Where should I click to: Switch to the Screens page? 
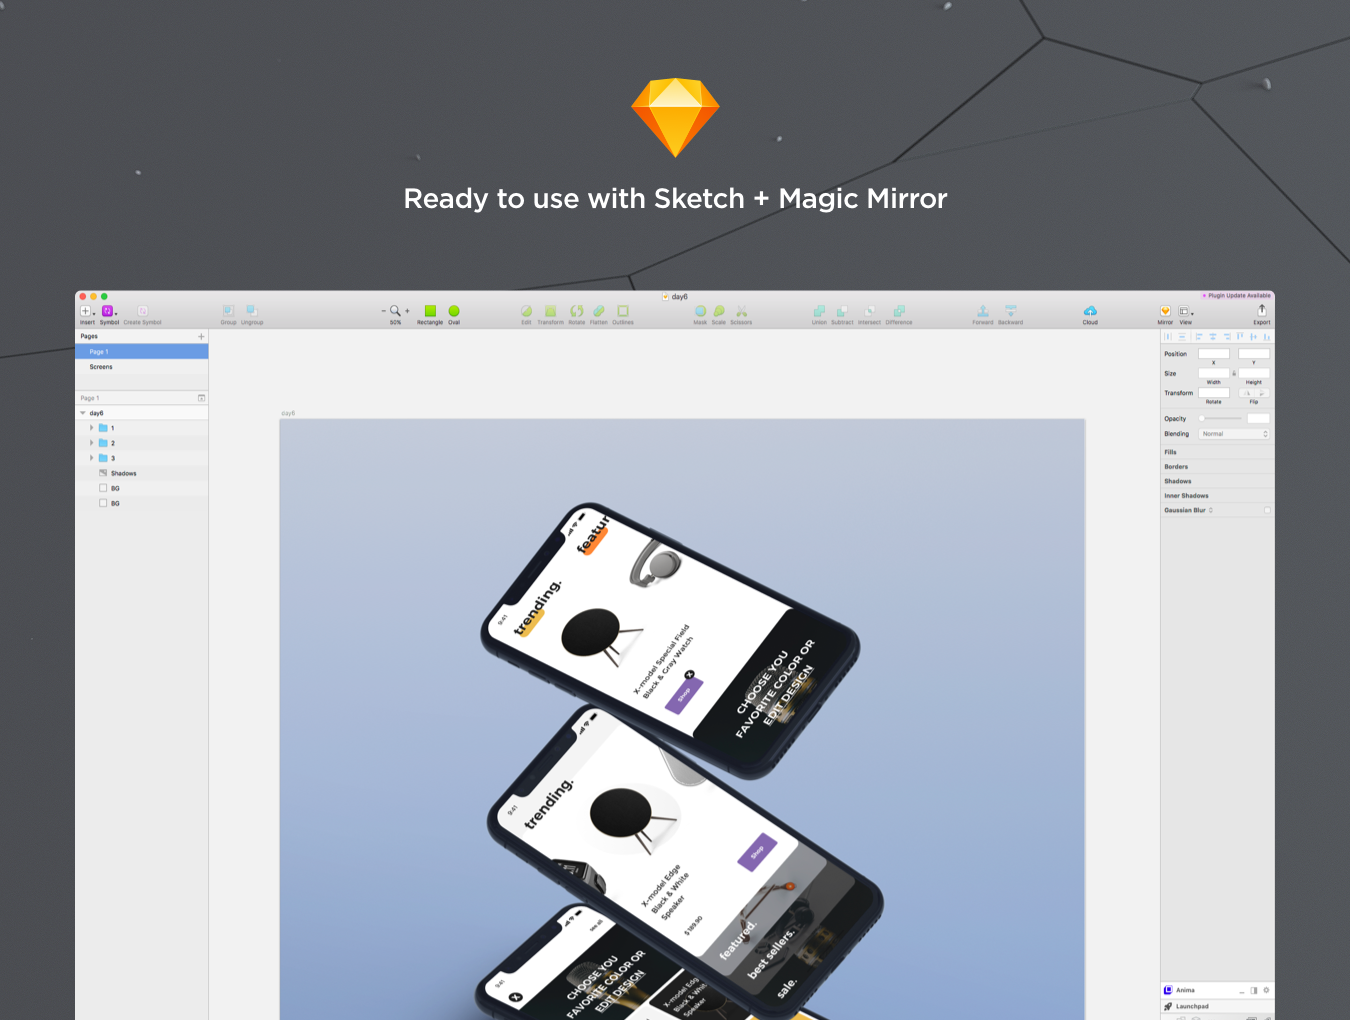point(101,367)
